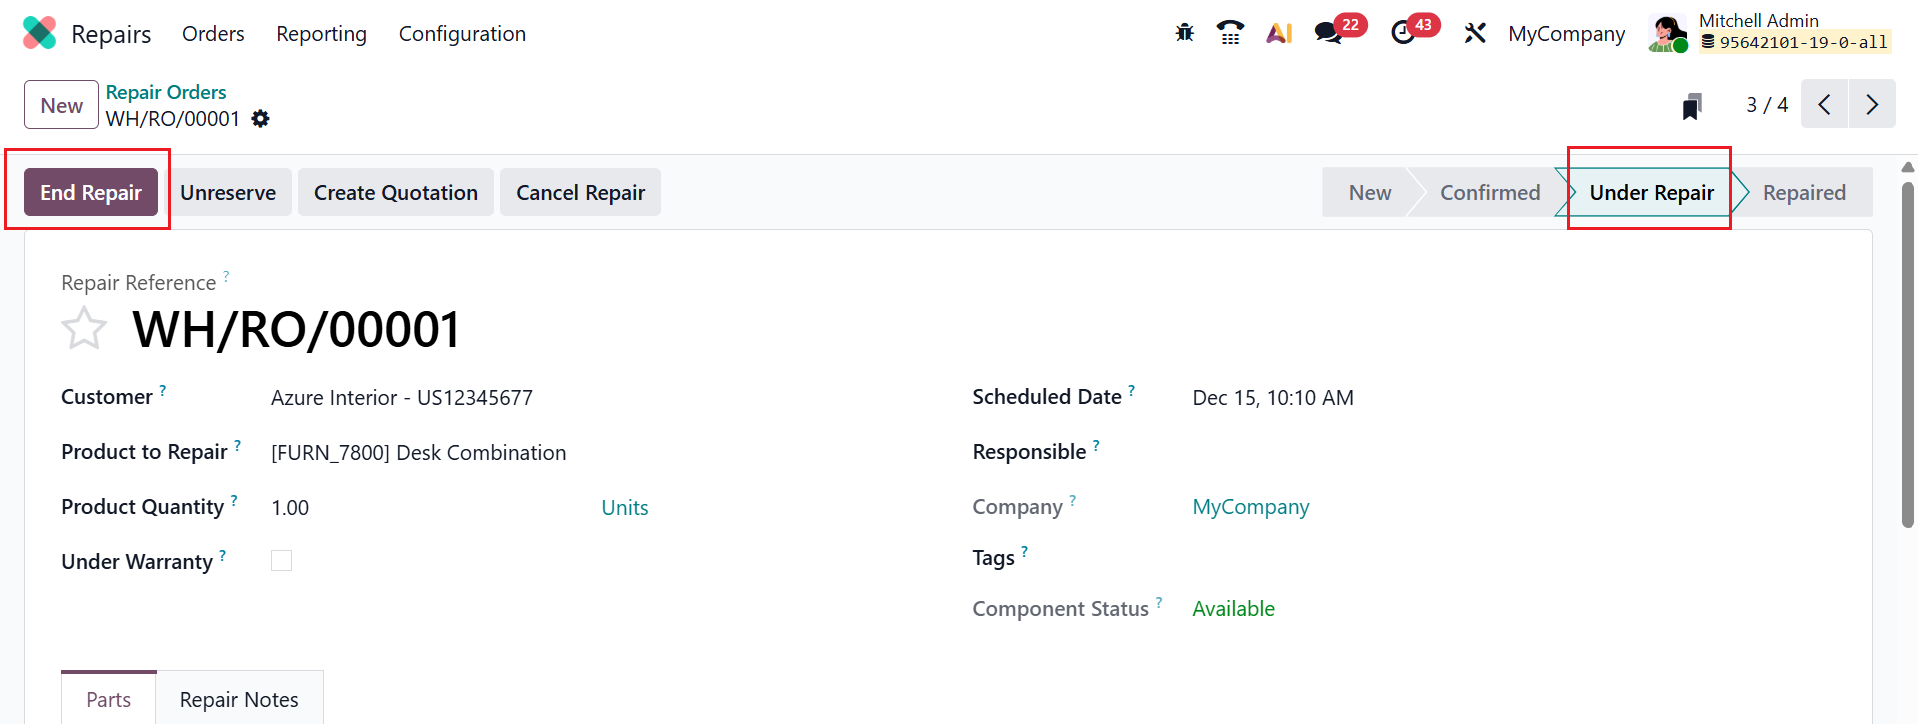Launch the AI assistant icon

click(1279, 33)
